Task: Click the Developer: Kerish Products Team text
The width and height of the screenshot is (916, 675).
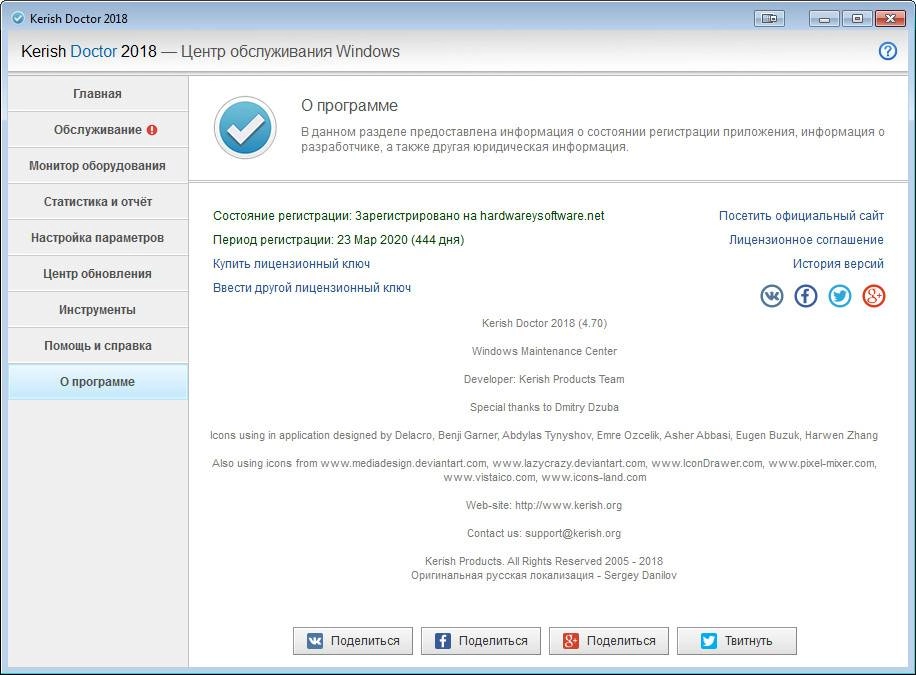Action: click(x=544, y=379)
